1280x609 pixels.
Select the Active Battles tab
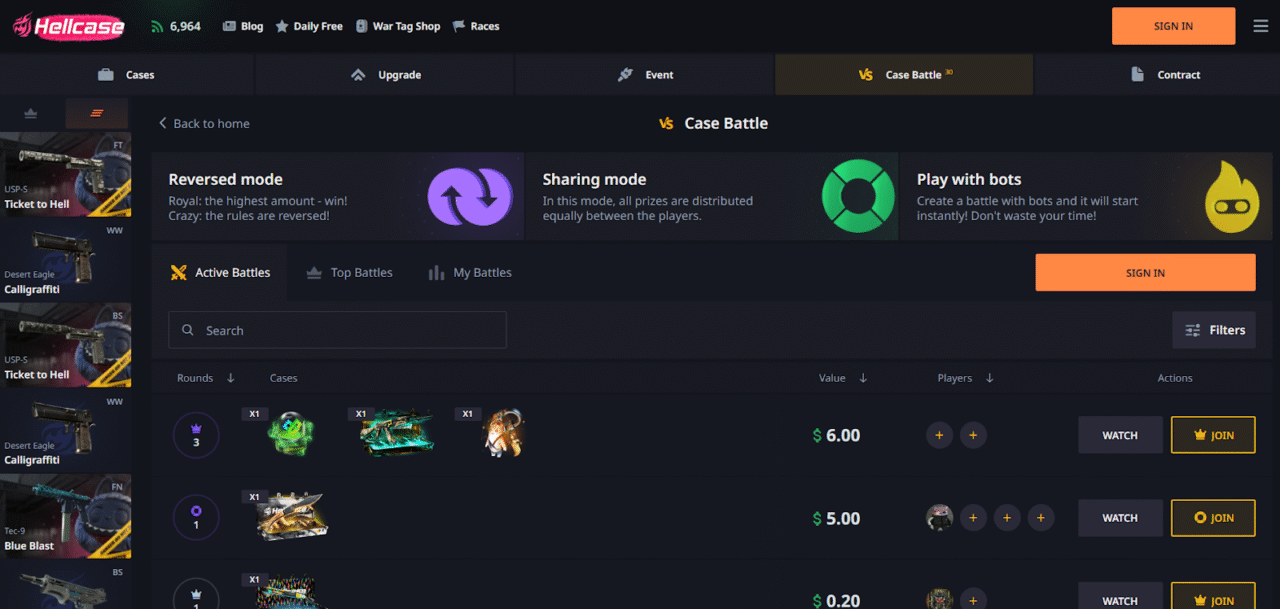pyautogui.click(x=220, y=273)
